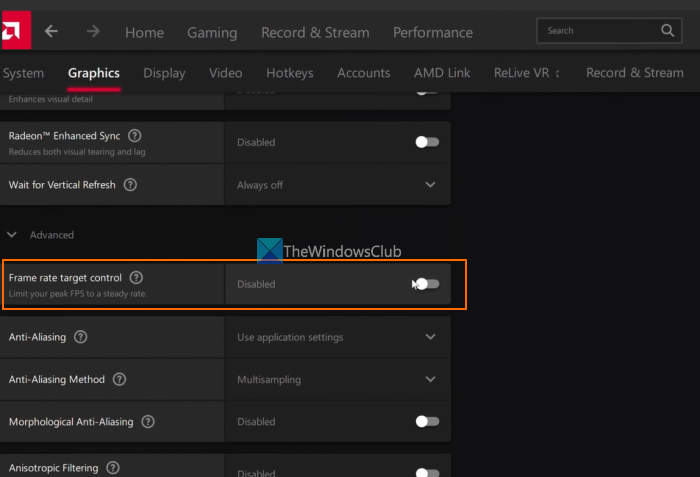Open help icon next to Anti-Aliasing

[x=80, y=337]
